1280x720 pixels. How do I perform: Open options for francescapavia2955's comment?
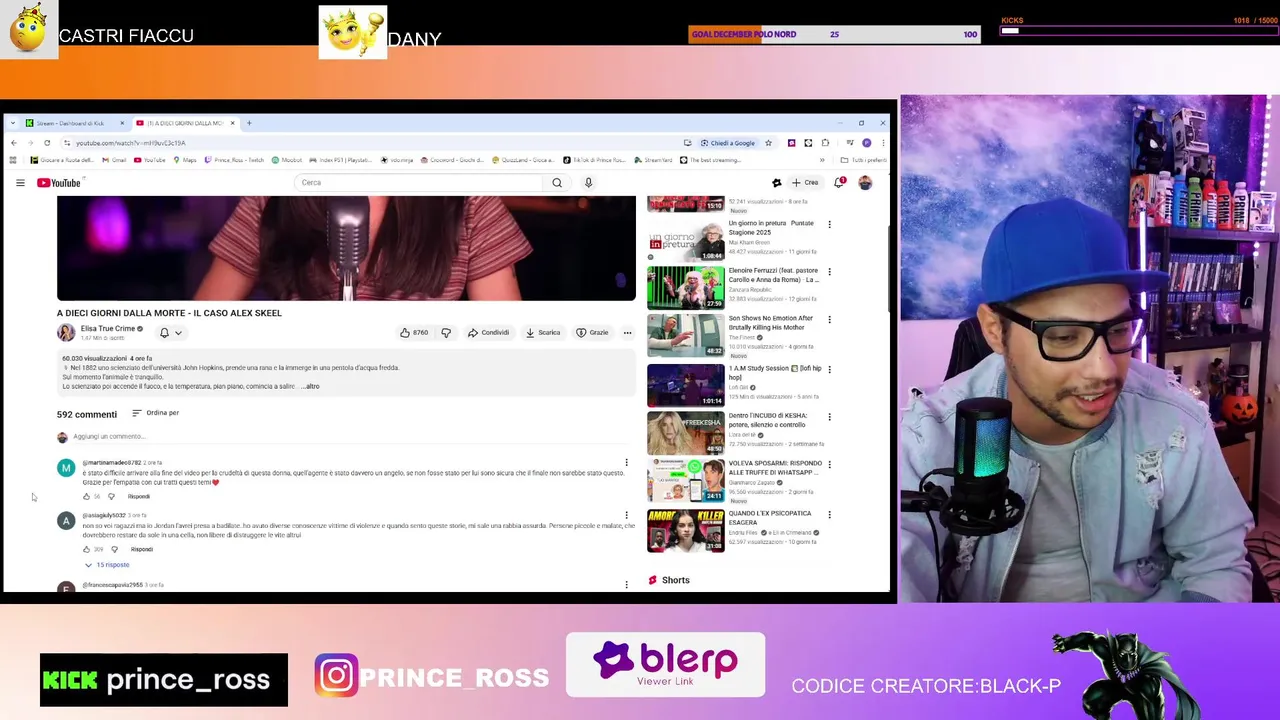pyautogui.click(x=626, y=585)
